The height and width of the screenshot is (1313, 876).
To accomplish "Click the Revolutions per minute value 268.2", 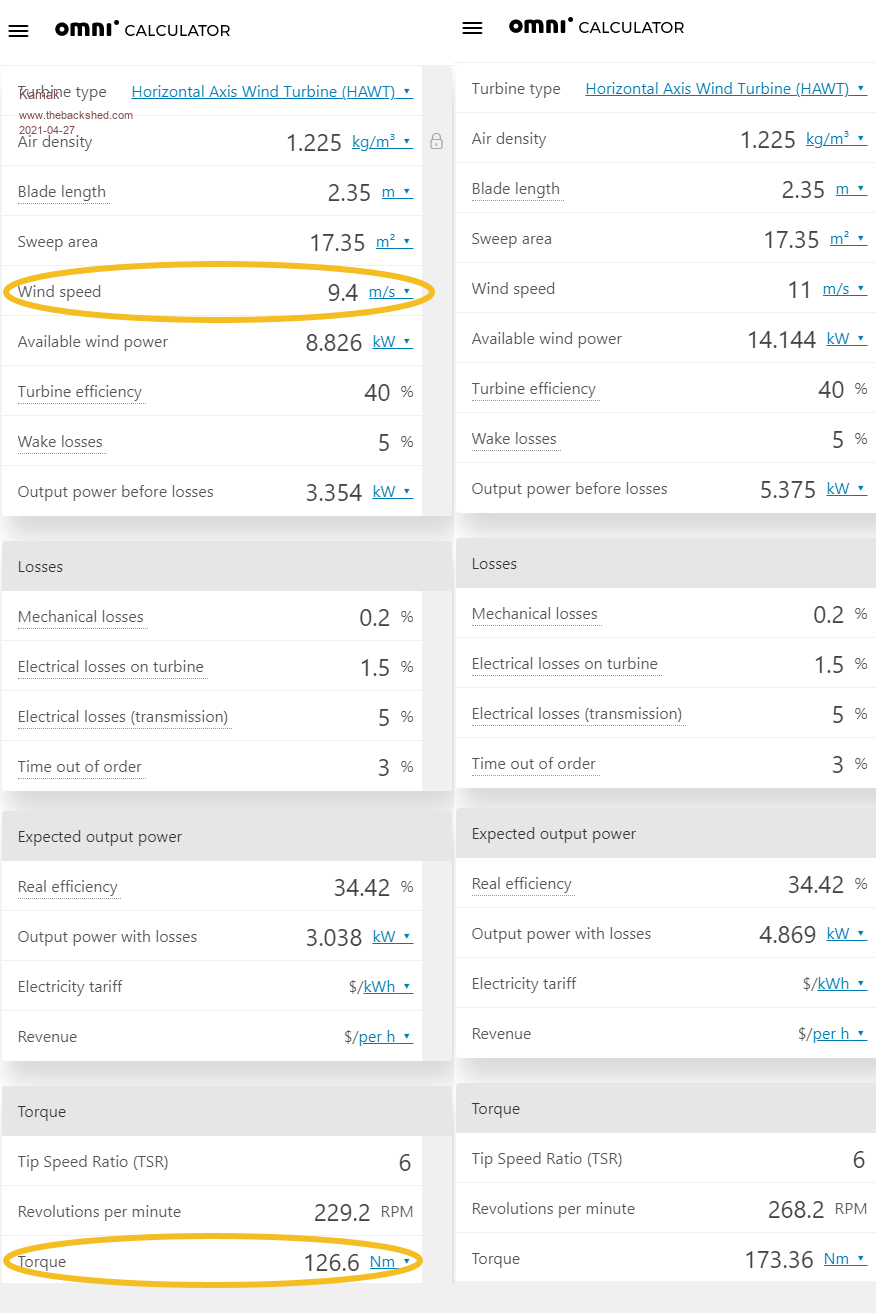I will pyautogui.click(x=795, y=1210).
